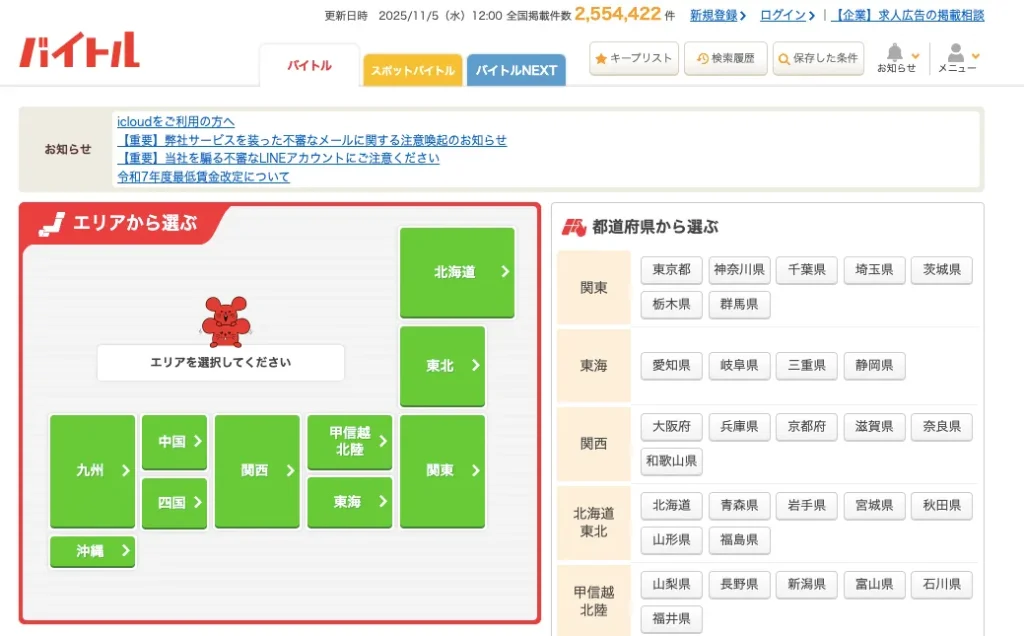Switch to the バイトルNEXT tab
1024x636 pixels.
pyautogui.click(x=516, y=71)
